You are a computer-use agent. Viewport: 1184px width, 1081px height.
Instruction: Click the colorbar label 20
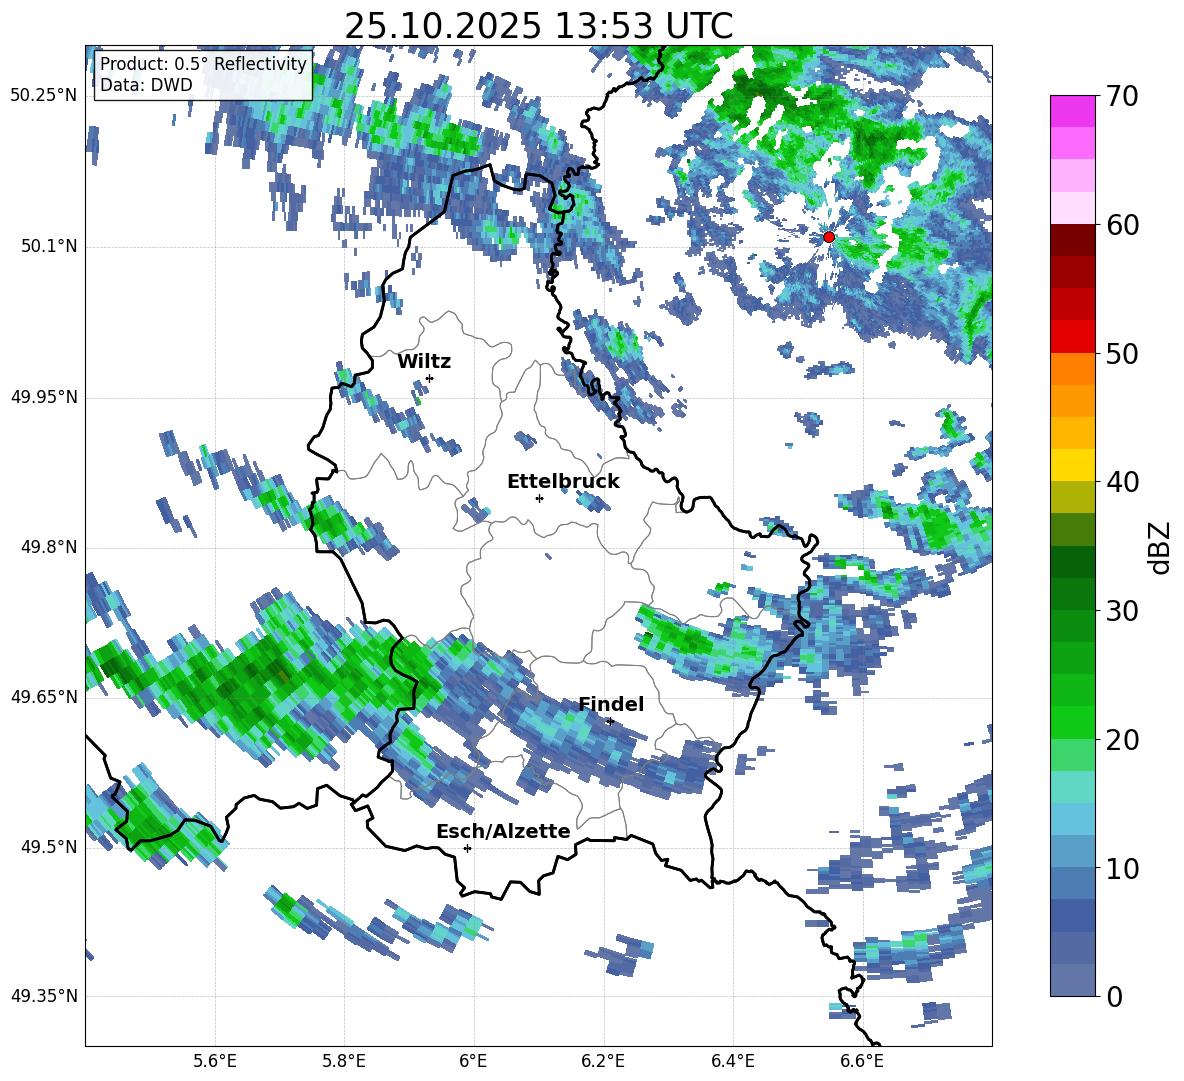1123,740
